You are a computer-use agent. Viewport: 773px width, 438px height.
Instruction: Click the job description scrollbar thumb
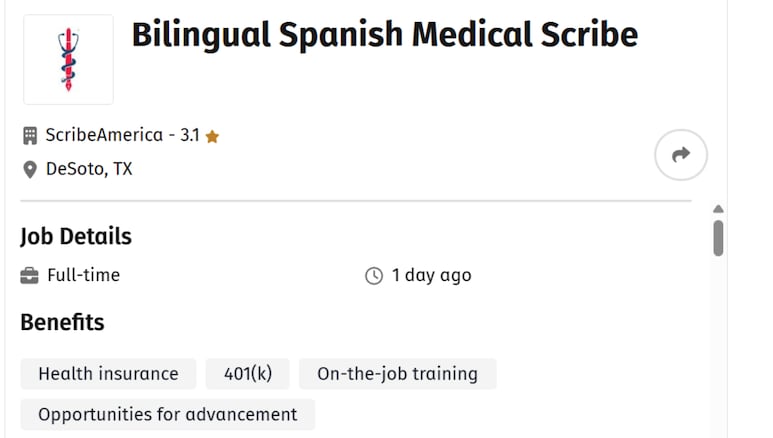click(718, 238)
